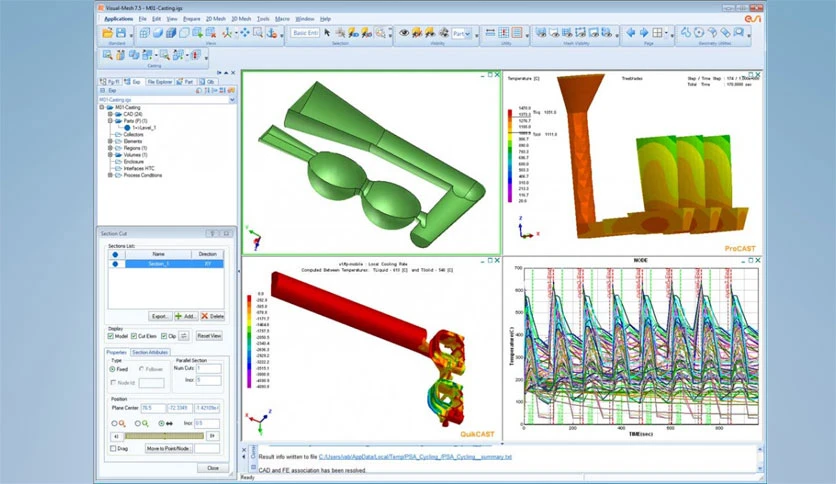
Task: Click the Open folder icon in Standard toolbar
Action: (107, 33)
